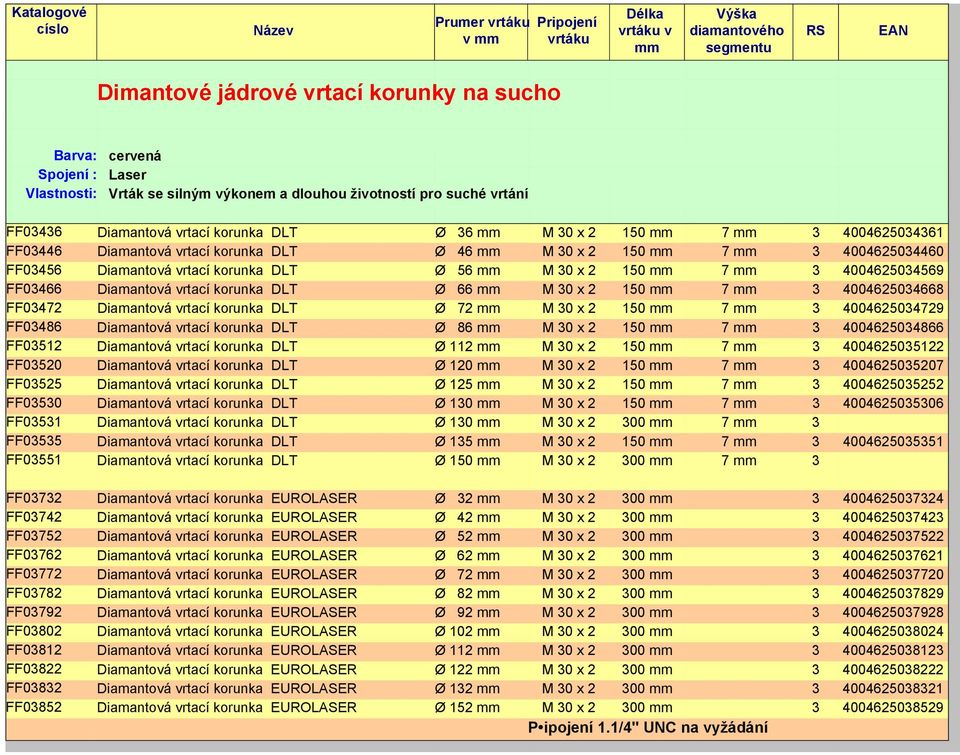Click the 'Spojení :' label

(67, 175)
